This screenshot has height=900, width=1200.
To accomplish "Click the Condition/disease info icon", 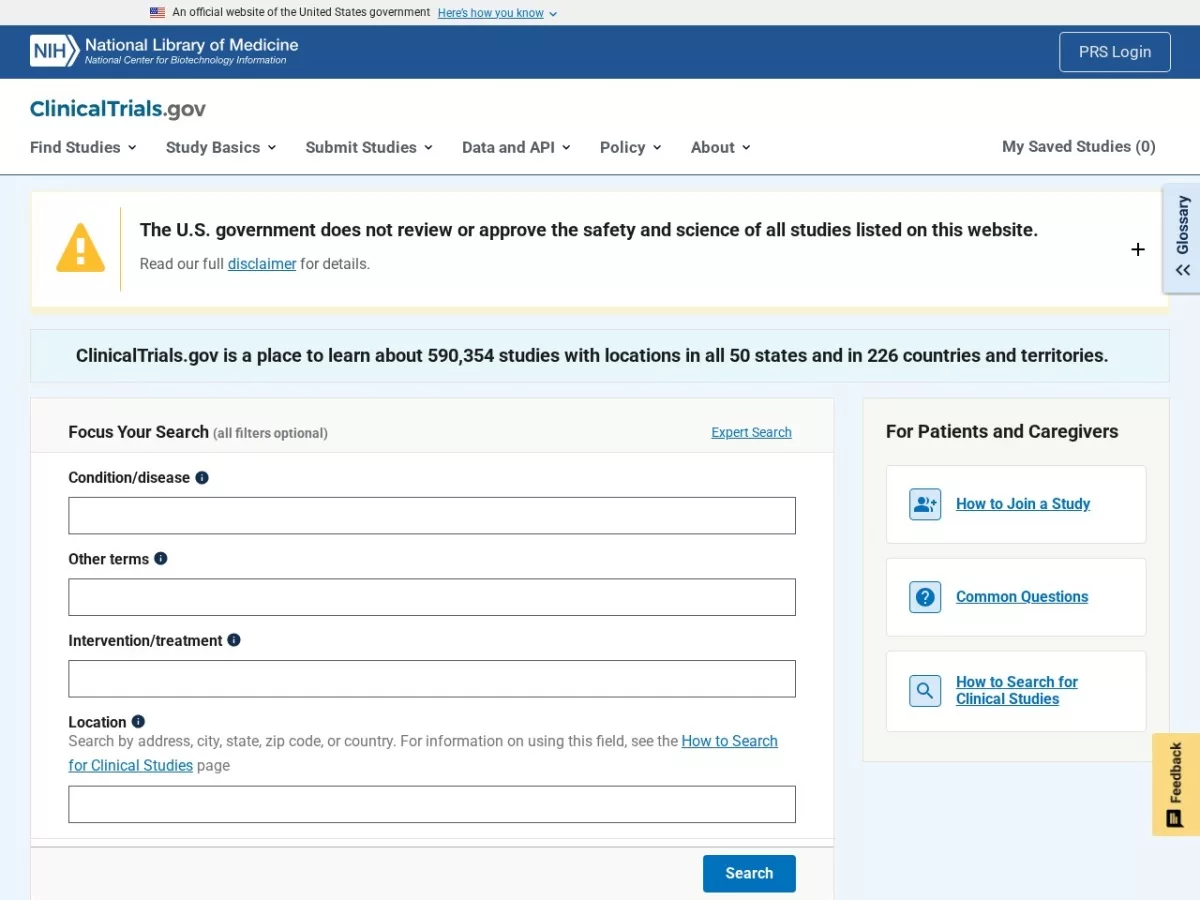I will 202,478.
